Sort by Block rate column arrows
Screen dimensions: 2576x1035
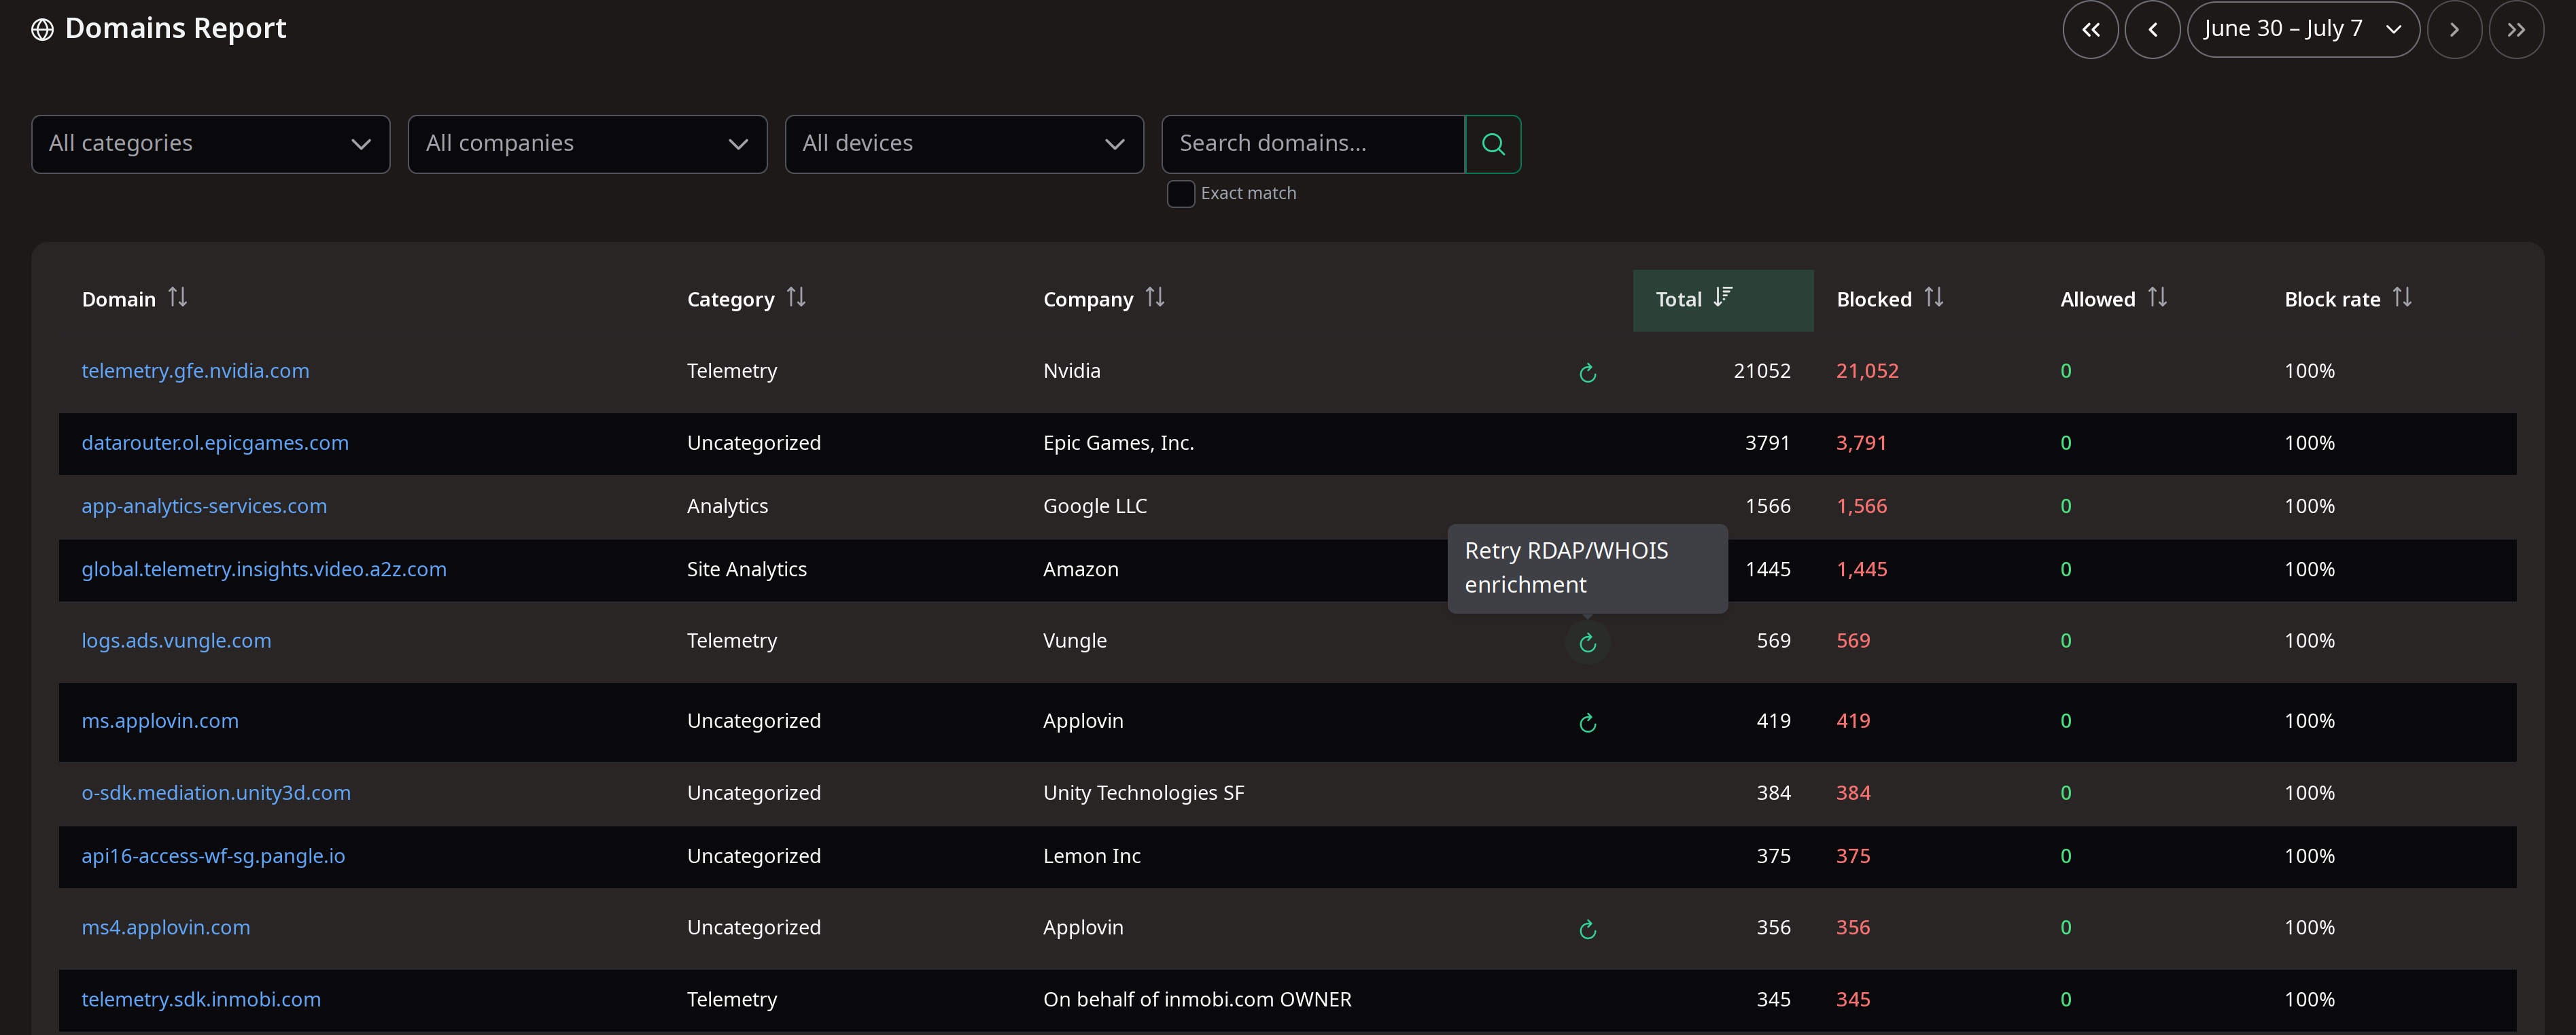click(2402, 297)
